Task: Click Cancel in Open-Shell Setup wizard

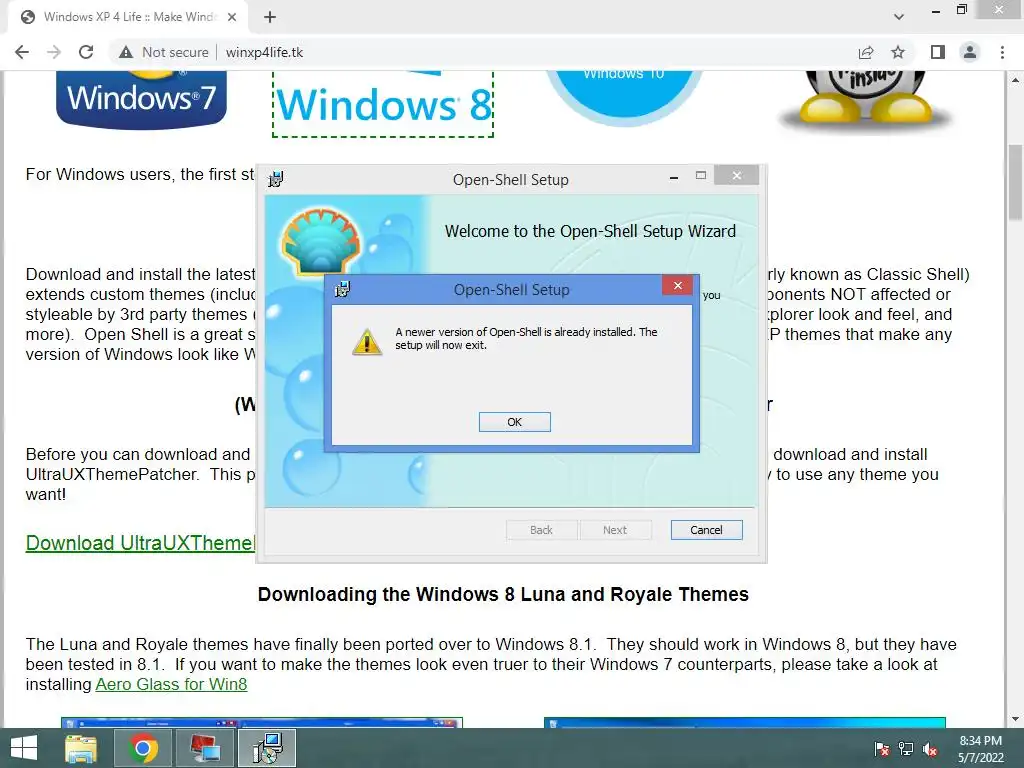Action: point(706,530)
